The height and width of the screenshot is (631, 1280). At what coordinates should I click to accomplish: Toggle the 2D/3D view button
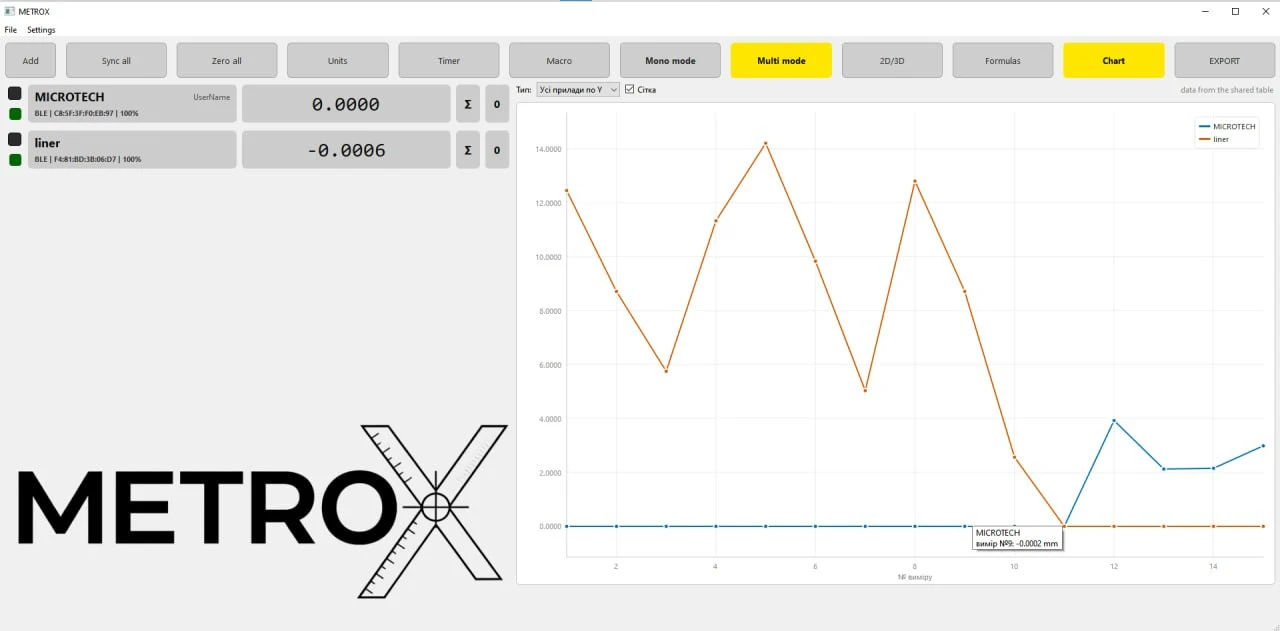[892, 61]
